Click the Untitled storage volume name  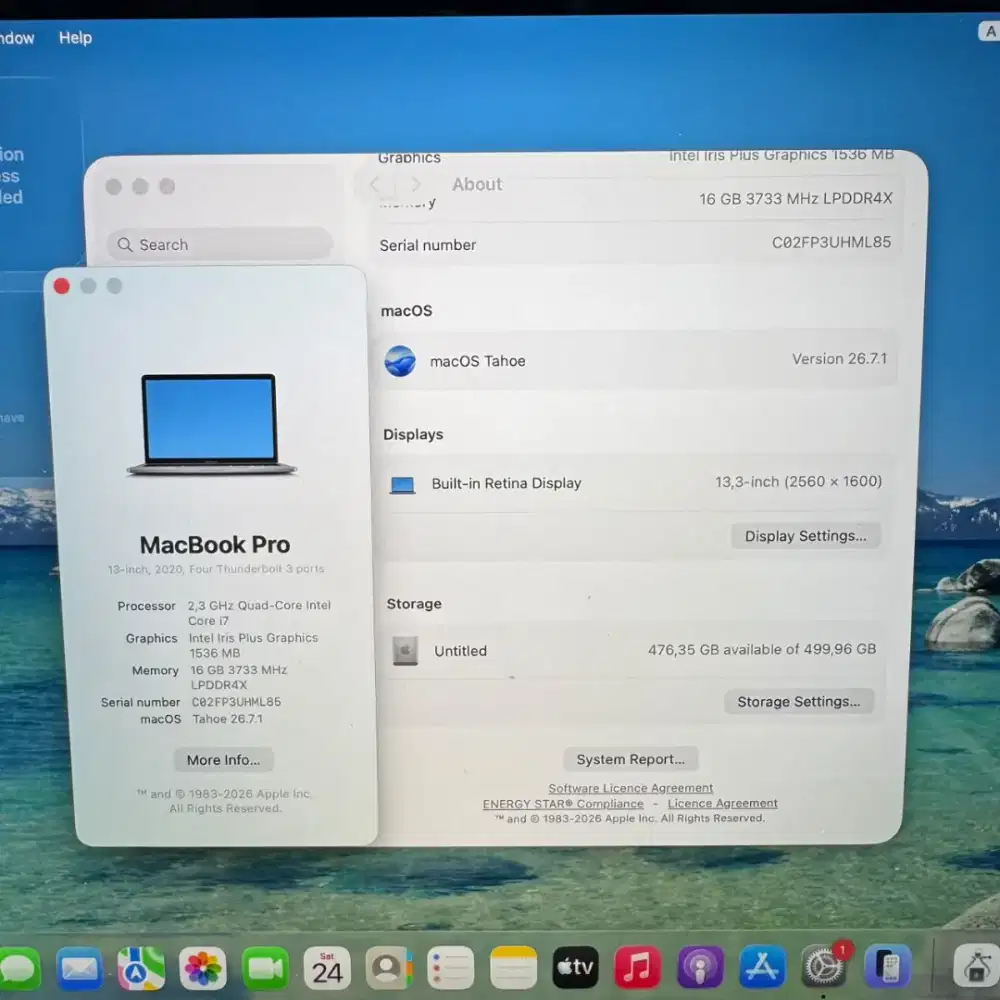(x=460, y=651)
